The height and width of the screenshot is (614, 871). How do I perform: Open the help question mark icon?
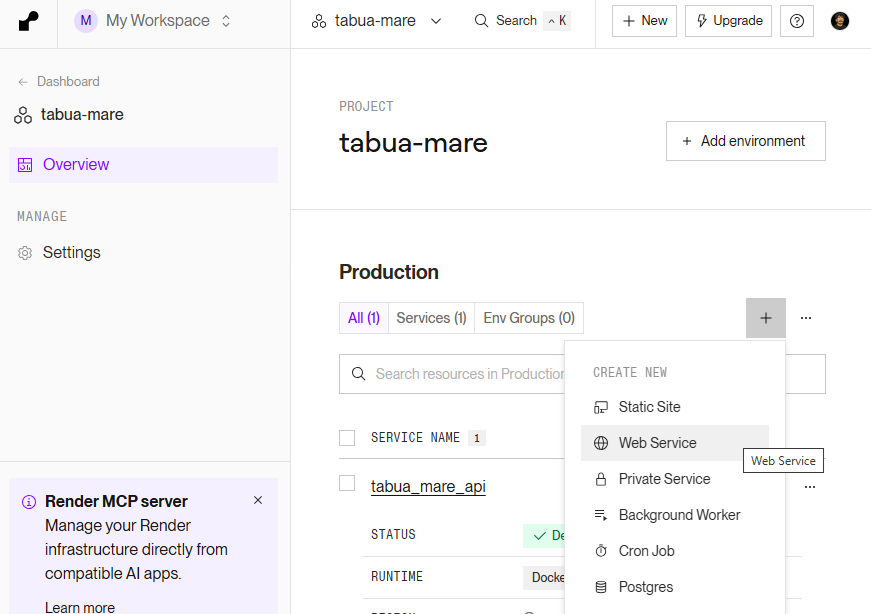coord(796,21)
